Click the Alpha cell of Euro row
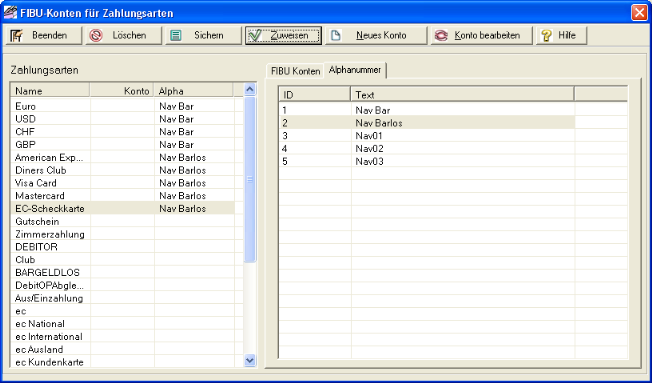Viewport: 652px width, 383px height. coord(194,106)
